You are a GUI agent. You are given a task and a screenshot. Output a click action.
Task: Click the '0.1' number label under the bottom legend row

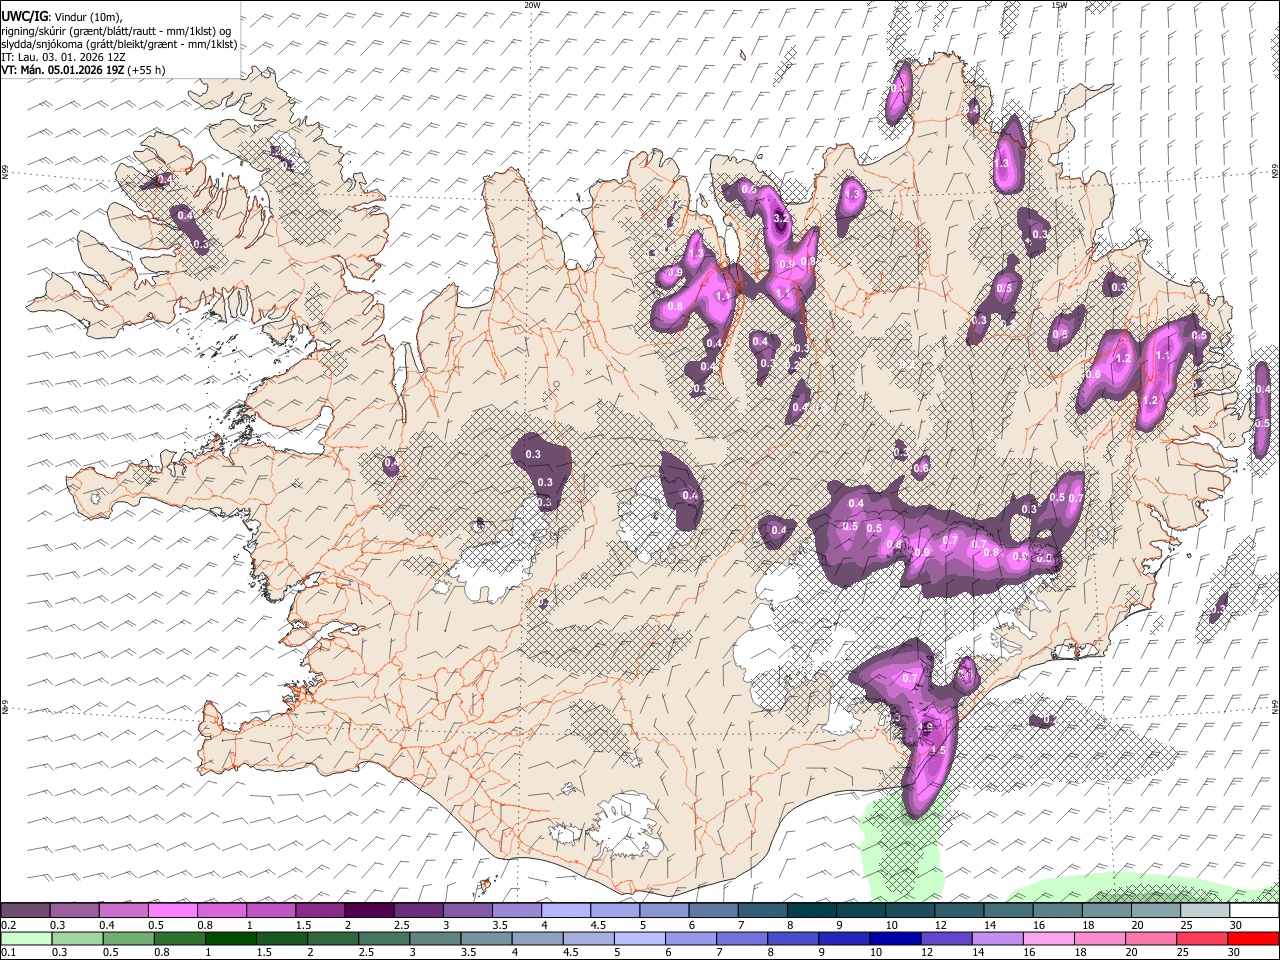coord(8,953)
